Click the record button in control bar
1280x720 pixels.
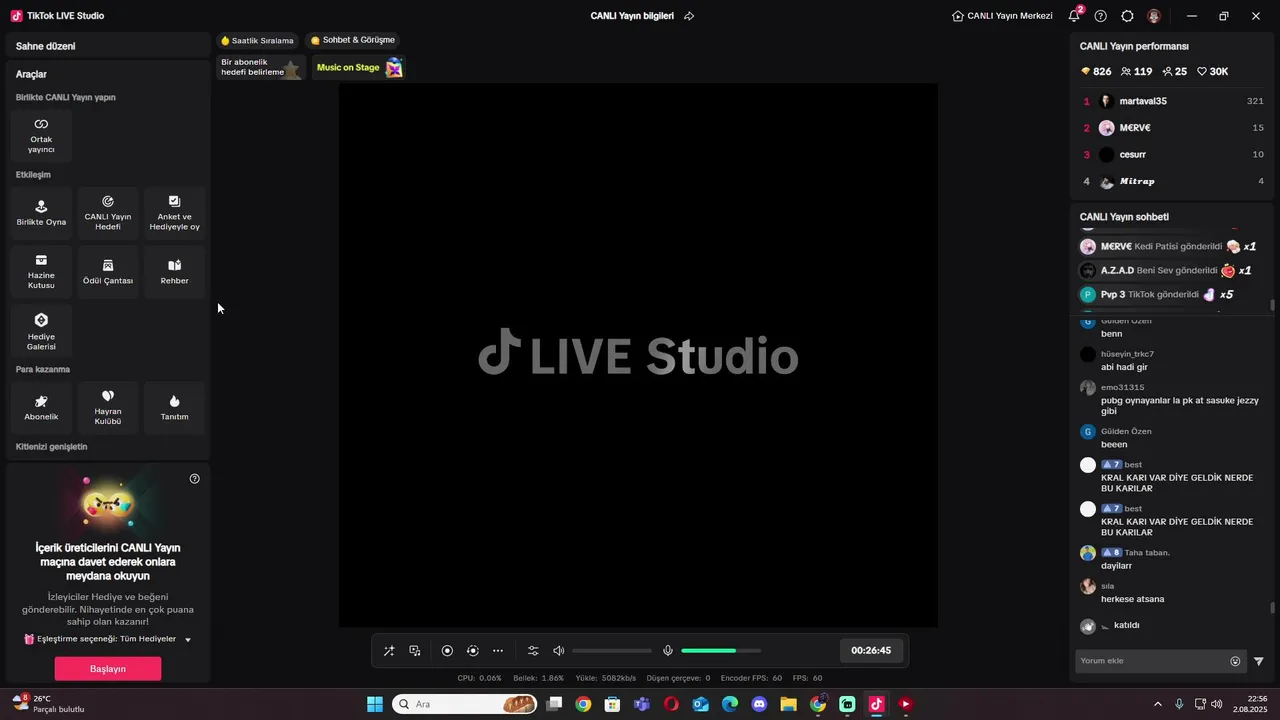(447, 651)
